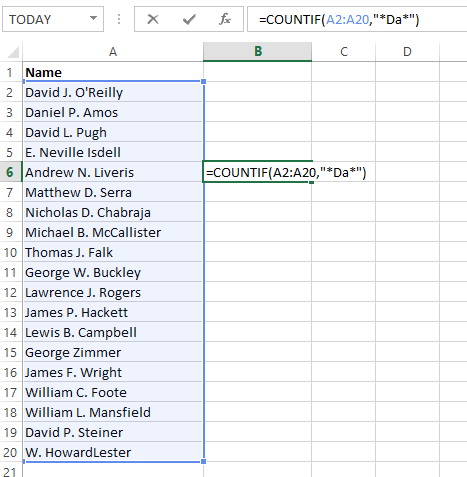Confirm the formula with checkmark icon
Viewport: 467px width, 477px height.
(x=189, y=19)
